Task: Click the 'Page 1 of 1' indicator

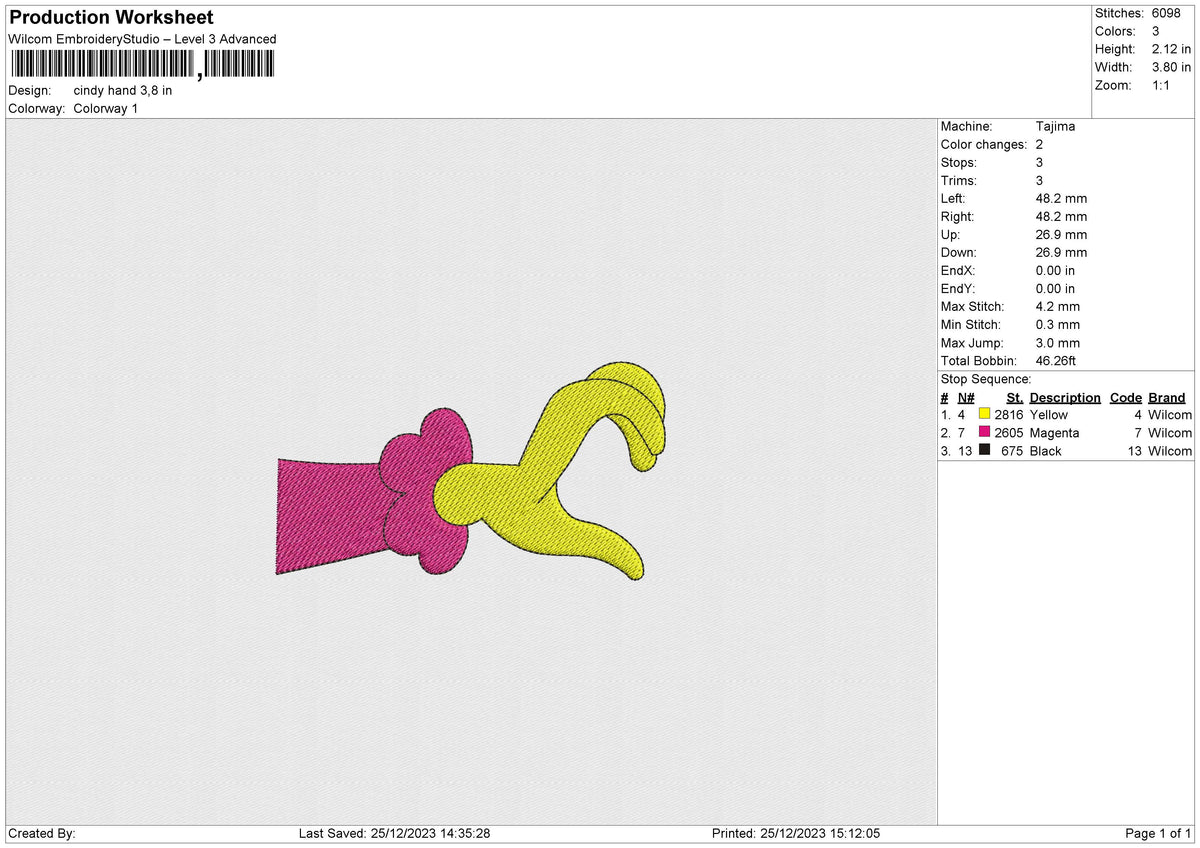Action: pos(1158,834)
